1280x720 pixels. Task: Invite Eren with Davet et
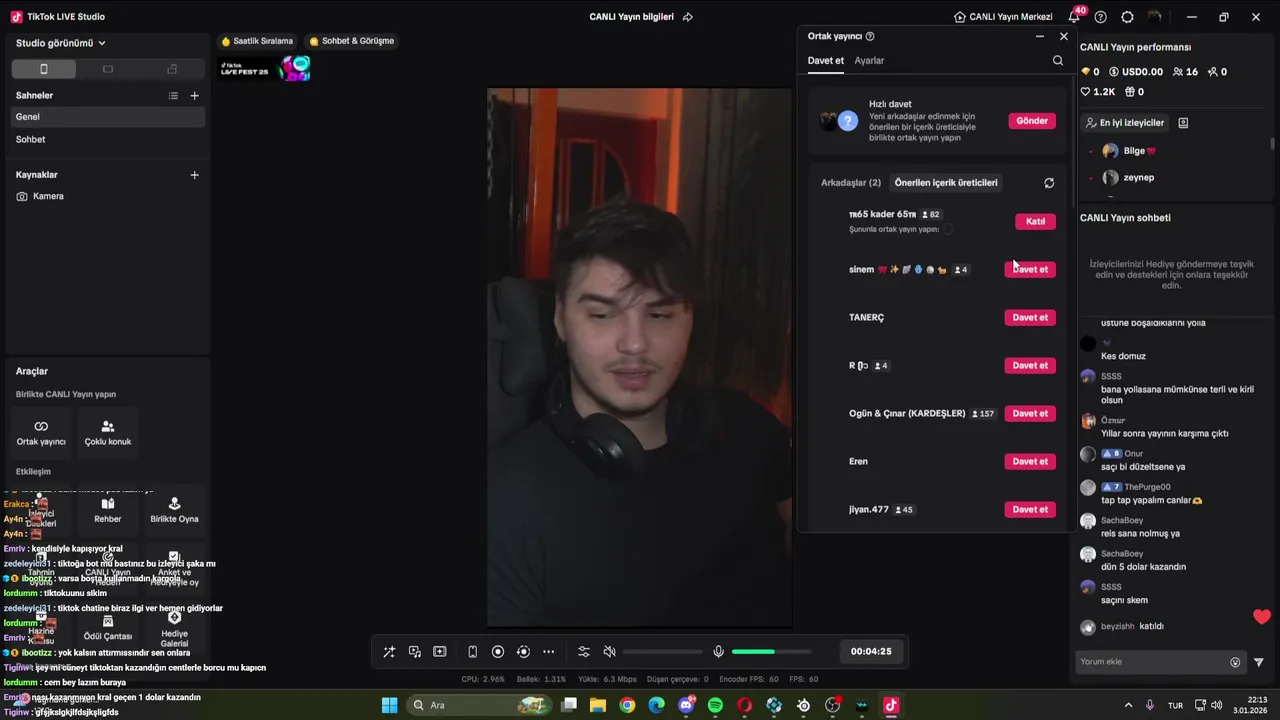pos(1030,461)
